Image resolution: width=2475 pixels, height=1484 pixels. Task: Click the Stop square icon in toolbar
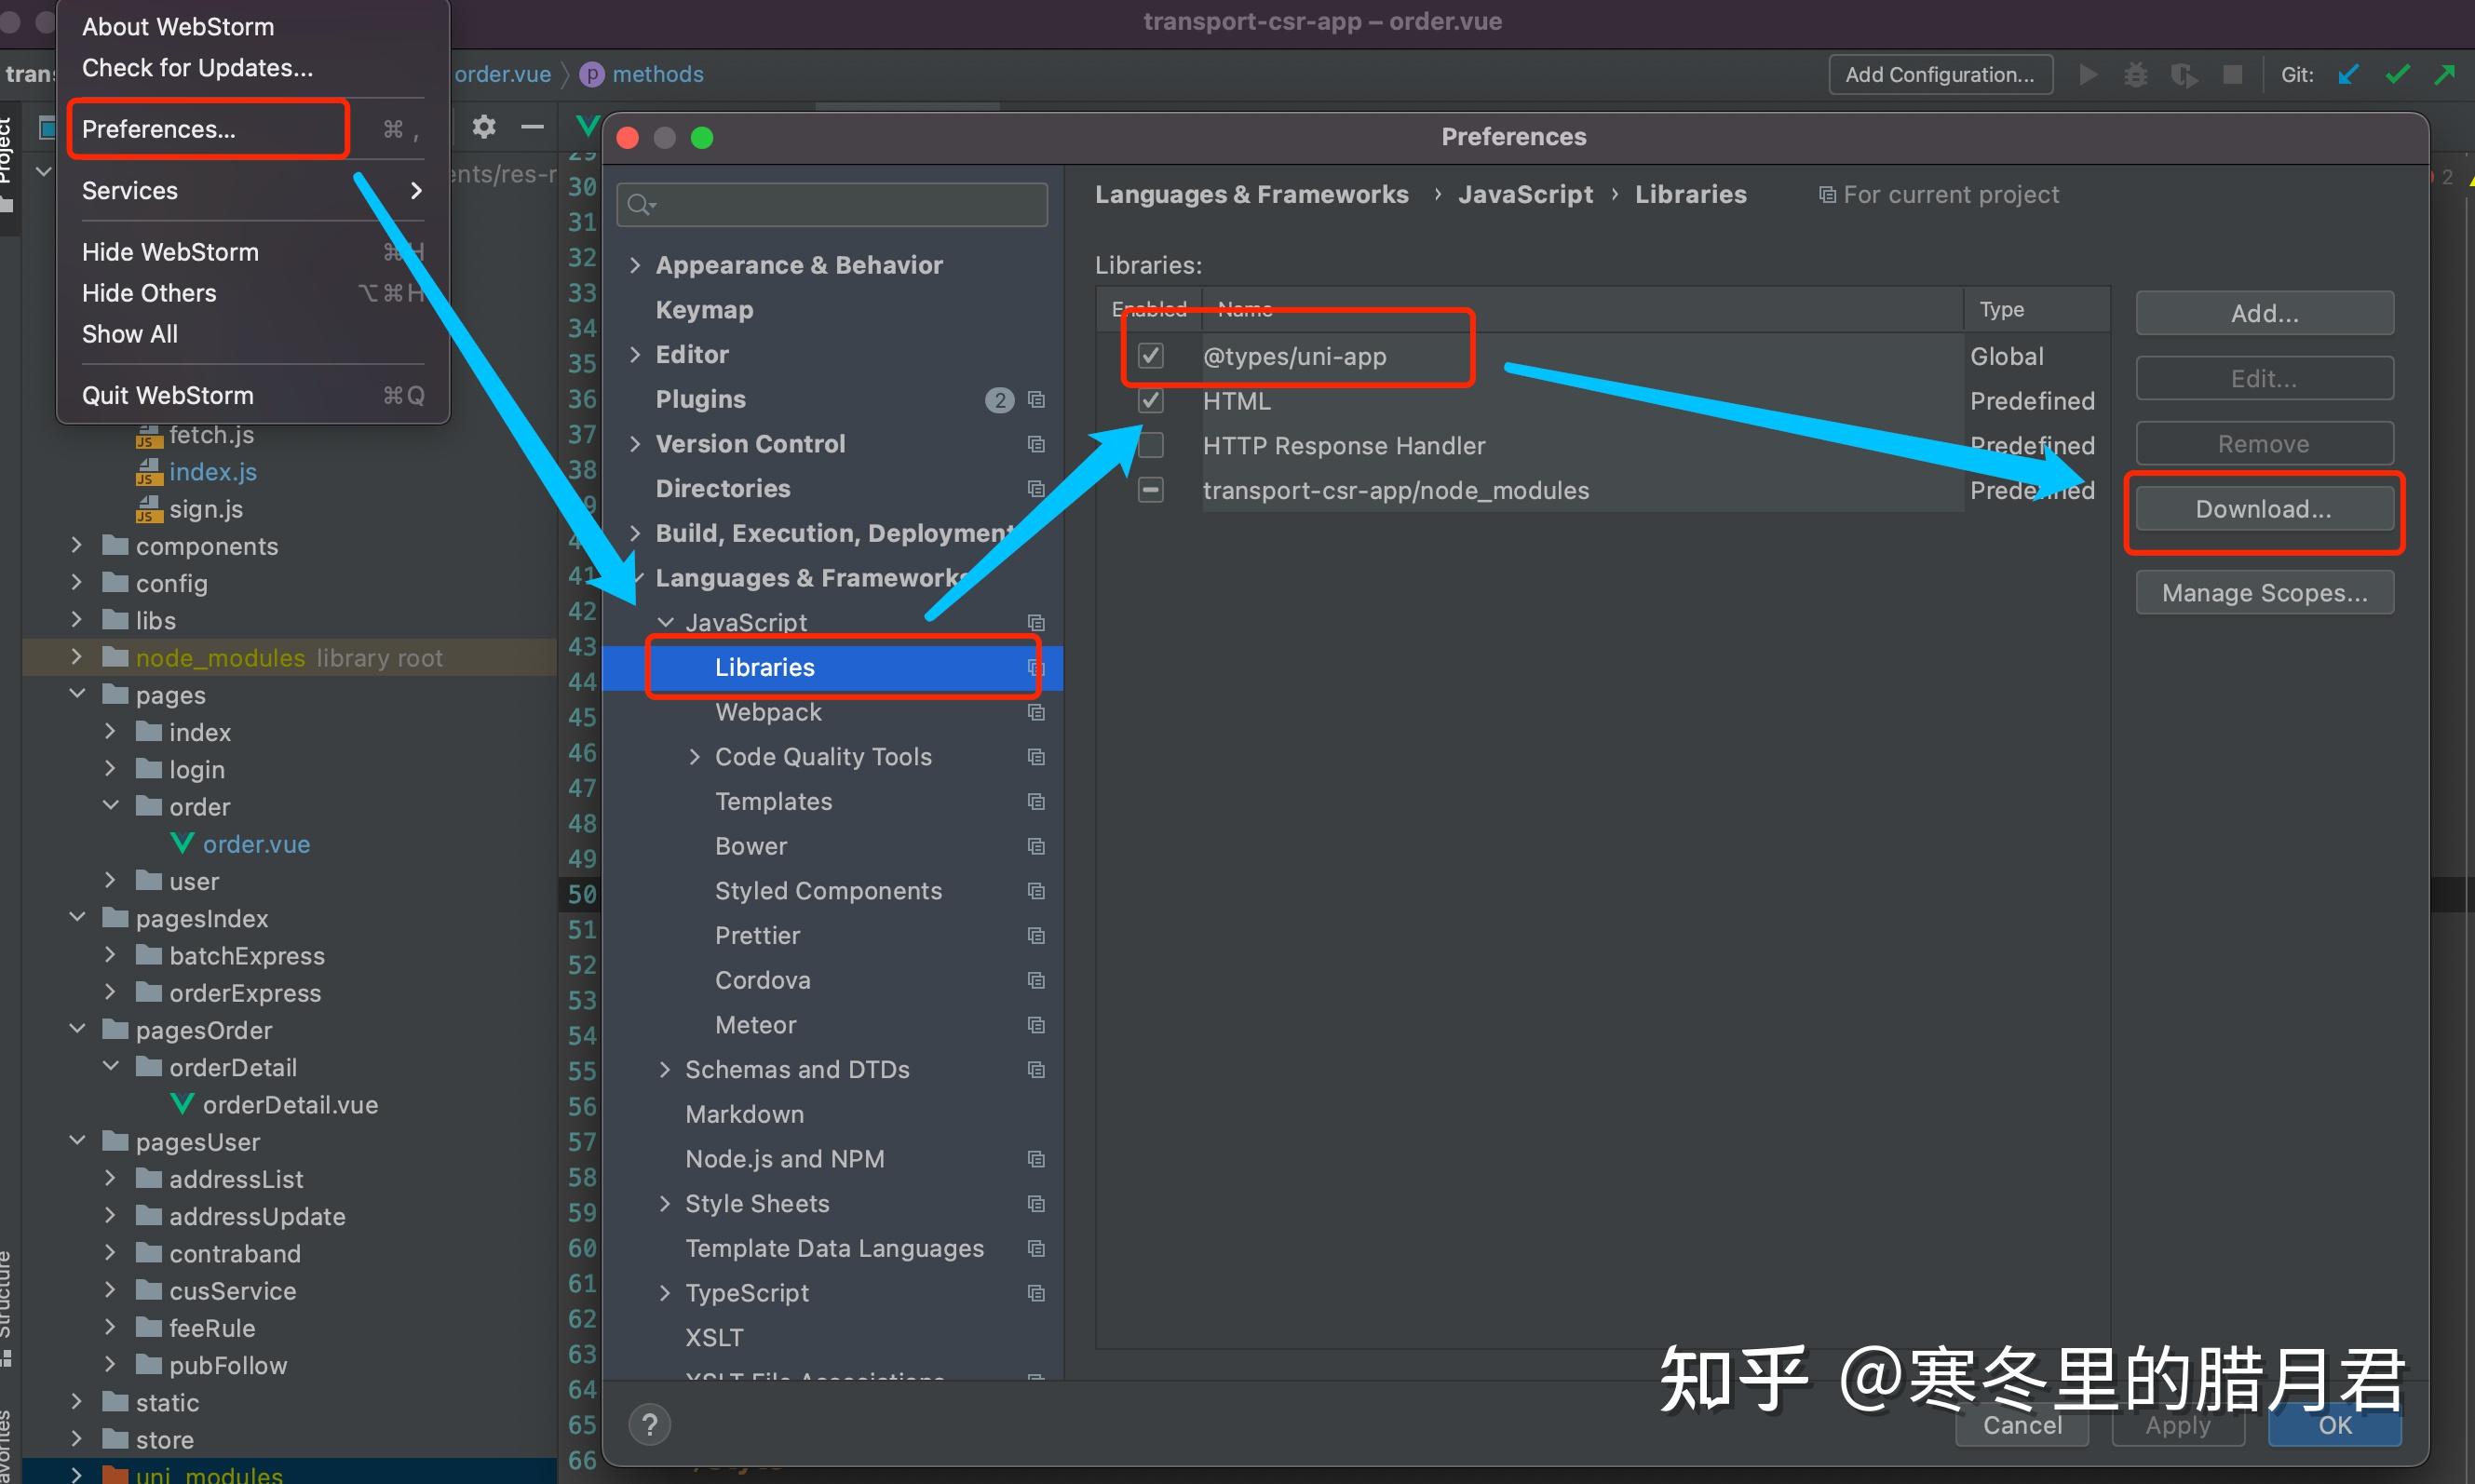tap(2232, 75)
